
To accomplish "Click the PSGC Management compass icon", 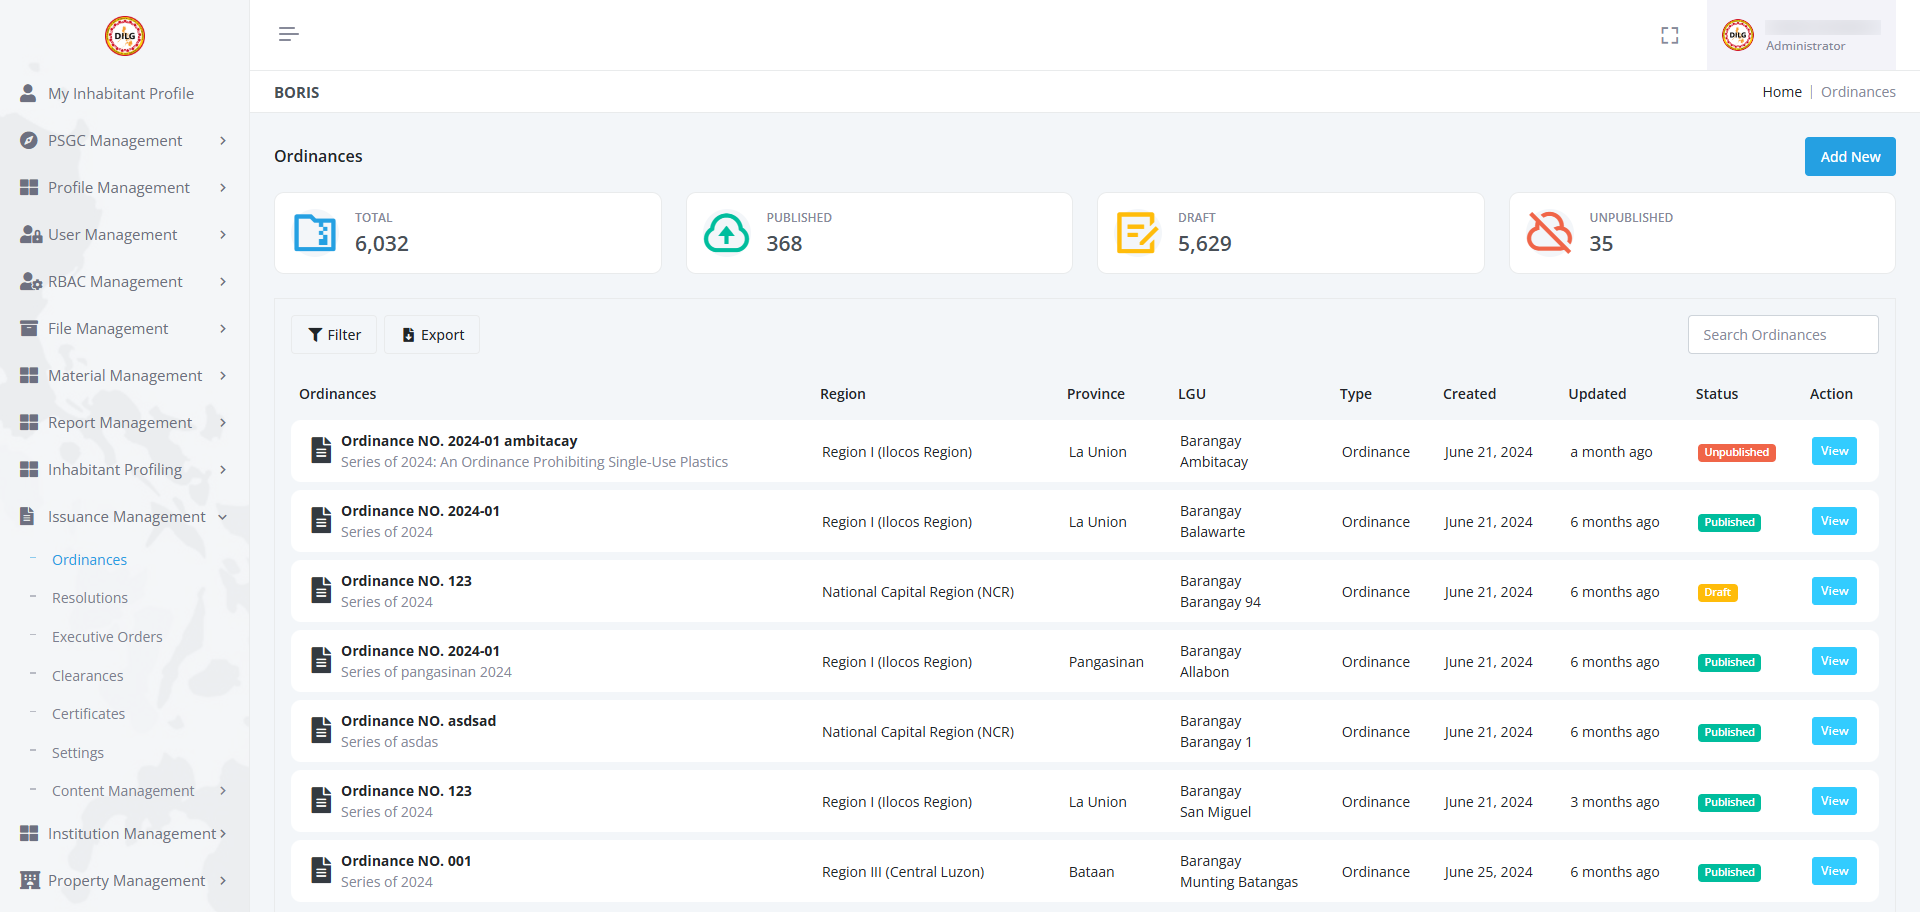I will 29,140.
